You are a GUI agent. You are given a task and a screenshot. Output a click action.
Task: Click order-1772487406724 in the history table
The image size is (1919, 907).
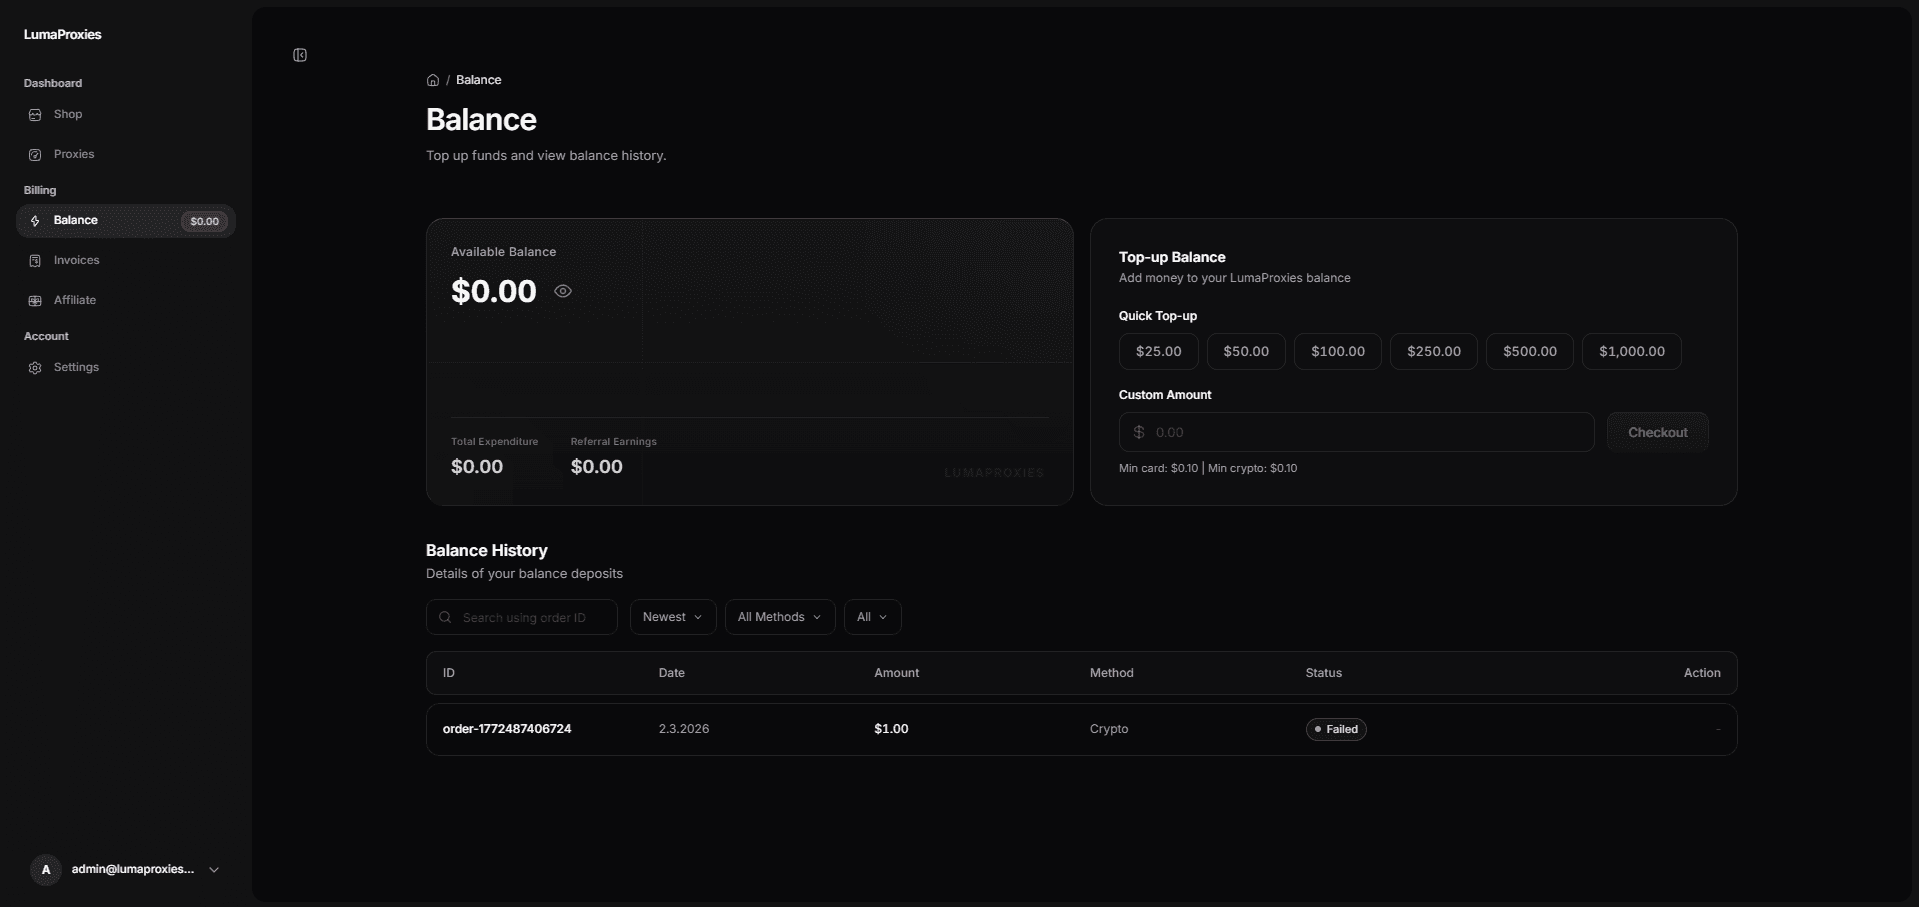click(506, 729)
